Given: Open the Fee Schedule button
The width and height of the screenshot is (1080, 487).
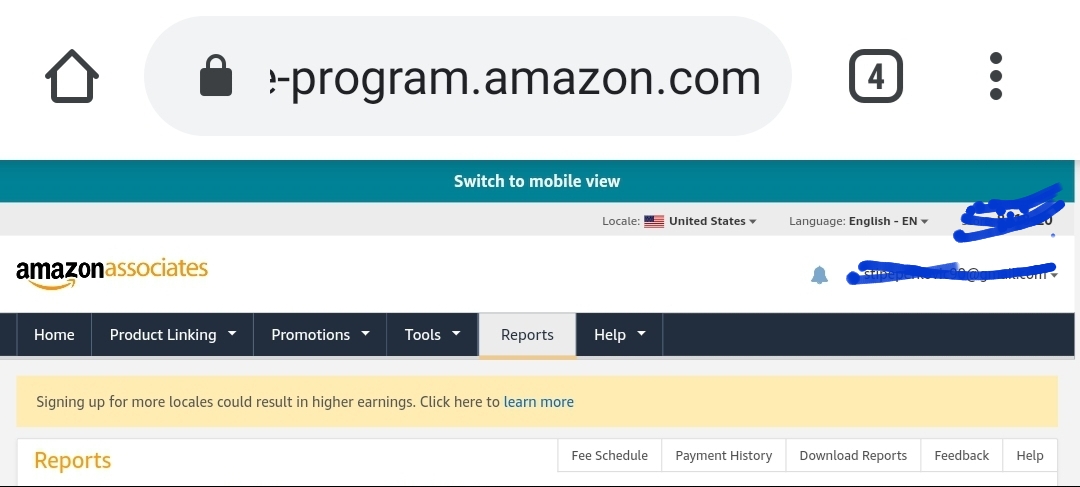Looking at the screenshot, I should [610, 455].
